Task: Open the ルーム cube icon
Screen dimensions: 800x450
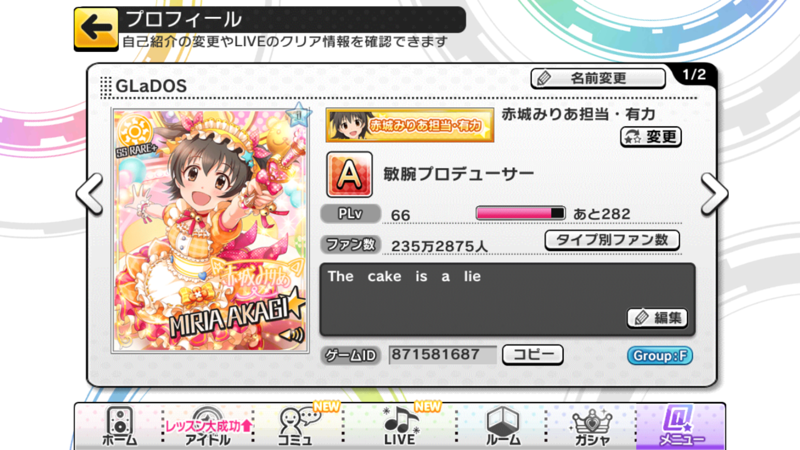Action: pos(503,427)
